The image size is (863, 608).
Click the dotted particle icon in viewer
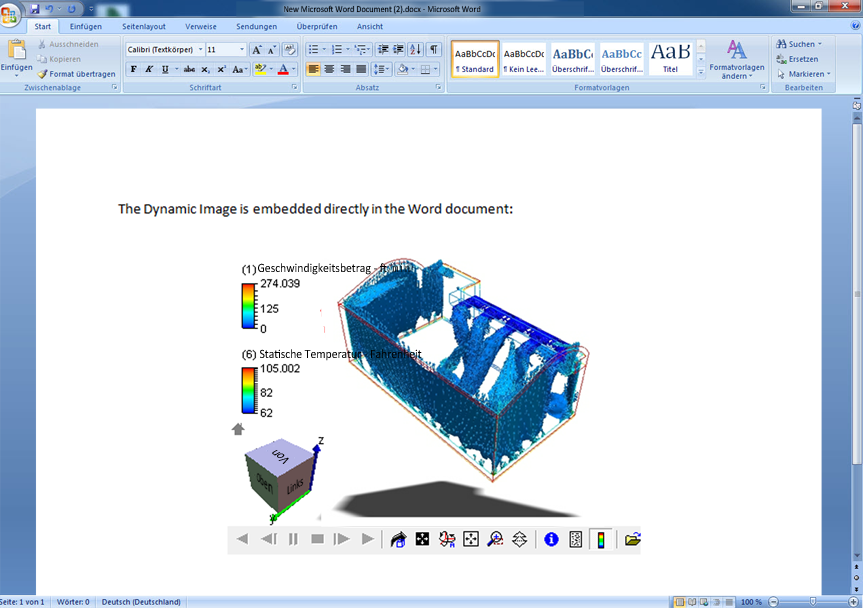pos(576,539)
